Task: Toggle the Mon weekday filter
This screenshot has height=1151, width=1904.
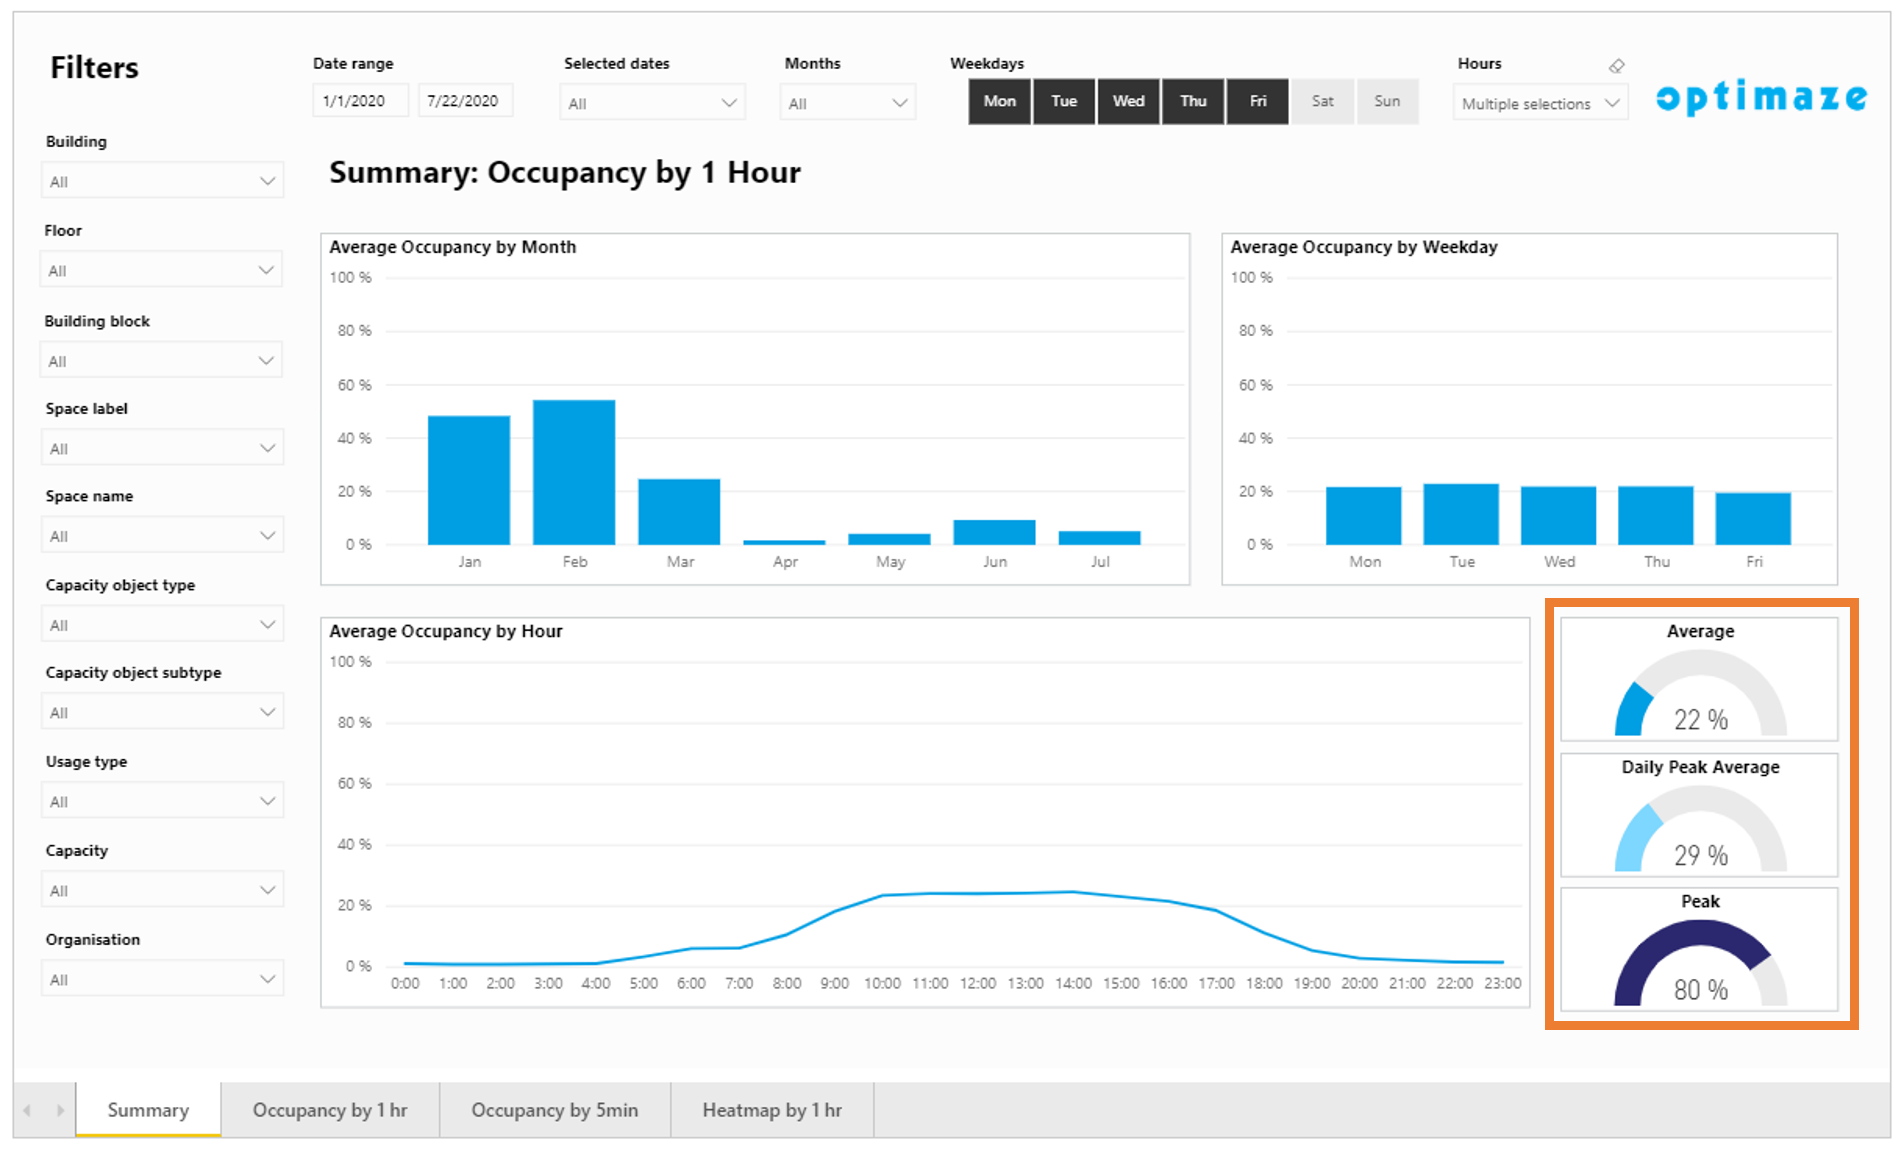Action: point(999,101)
